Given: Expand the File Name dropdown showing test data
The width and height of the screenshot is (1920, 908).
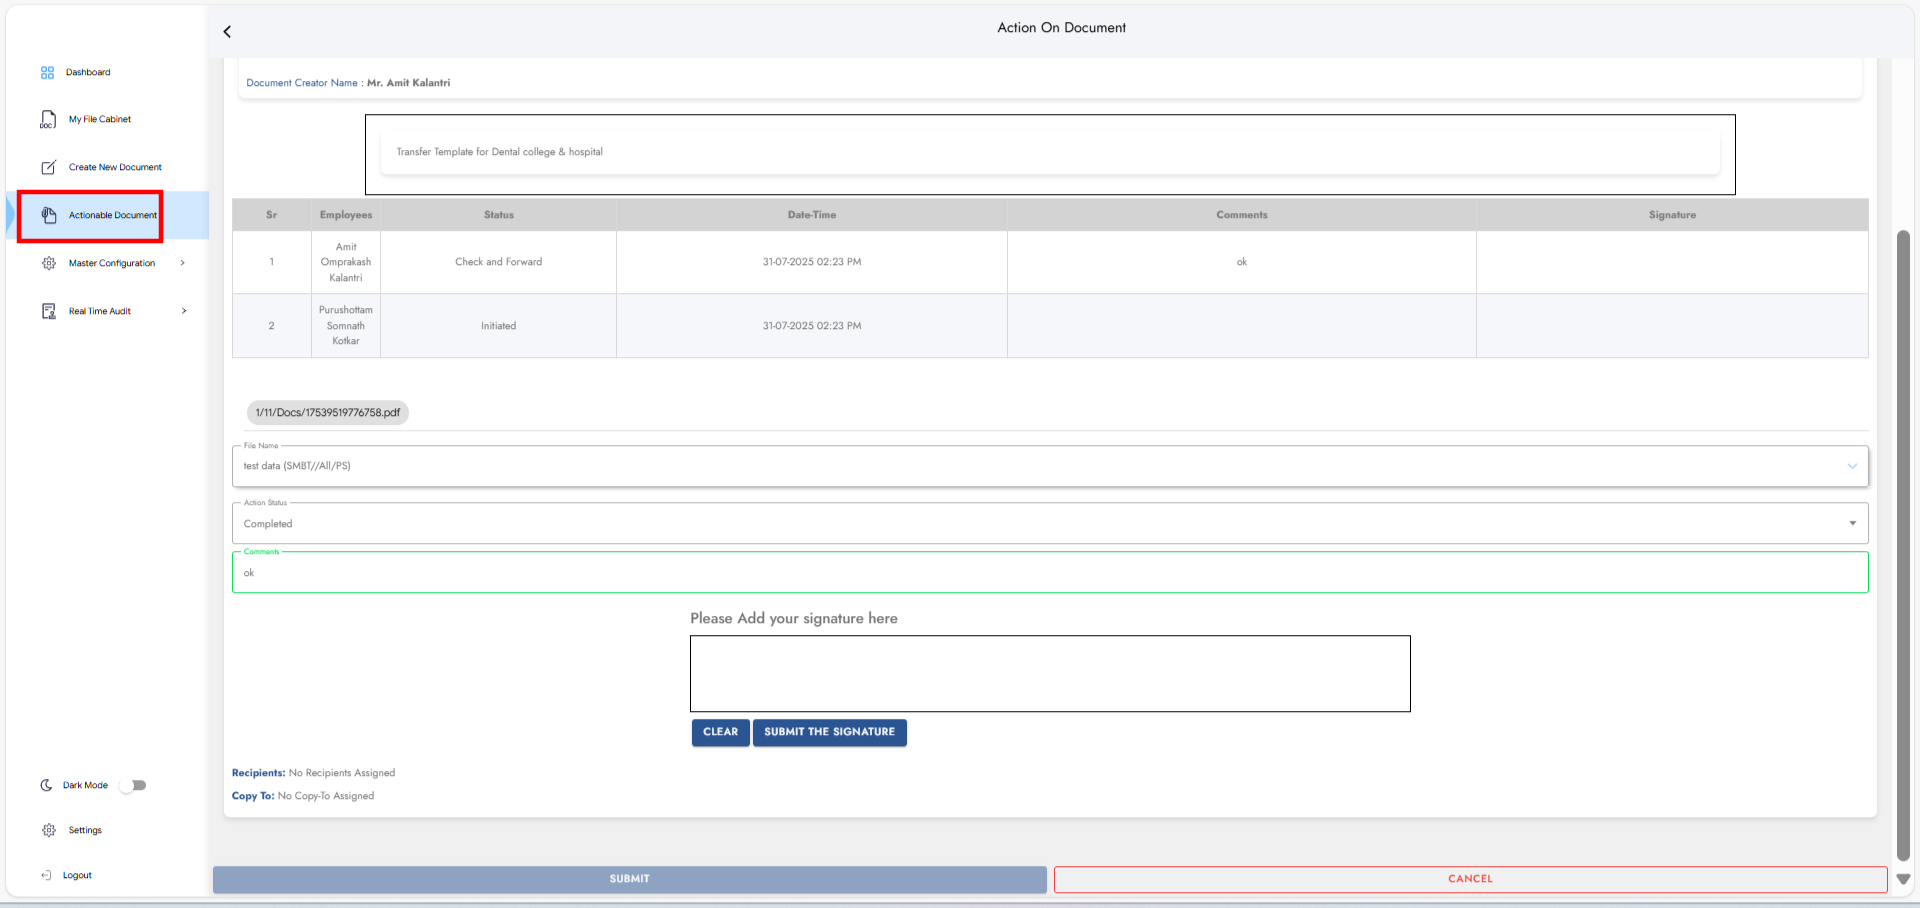Looking at the screenshot, I should click(x=1851, y=465).
